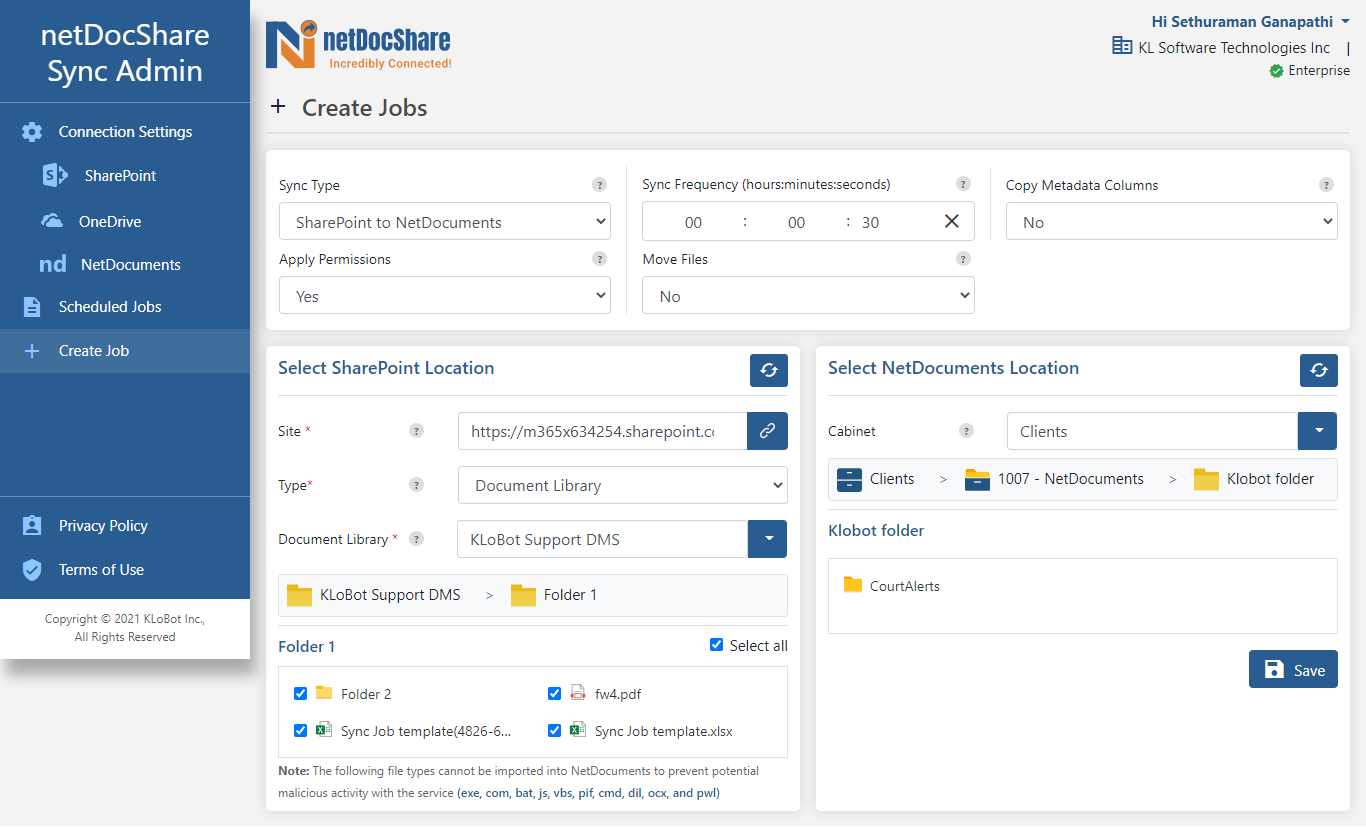
Task: Click the hours field in Sync Frequency
Action: pyautogui.click(x=693, y=222)
